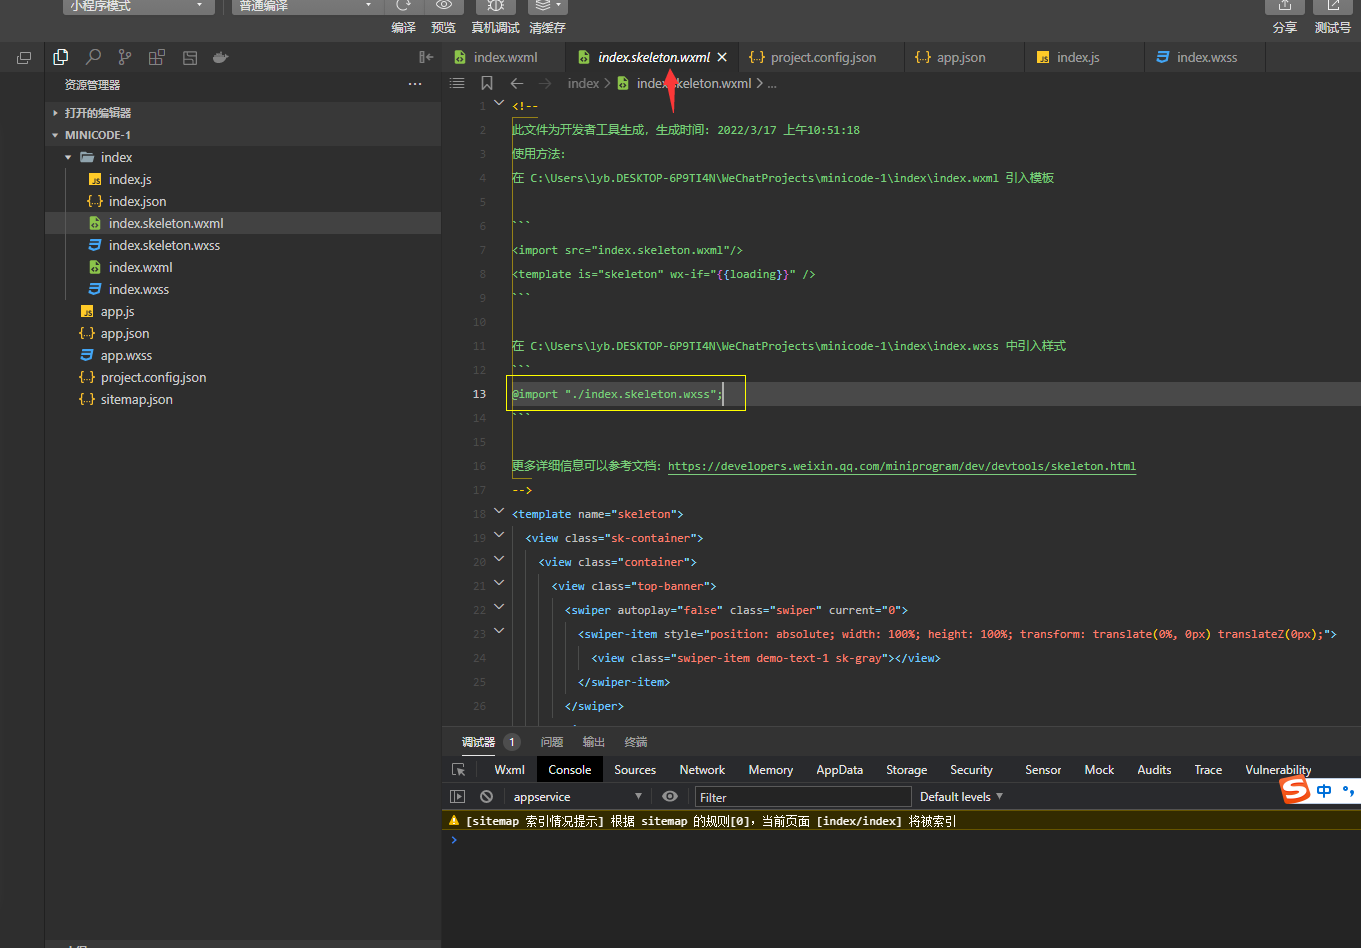Open project.config.json in the file tree
This screenshot has height=948, width=1361.
click(243, 377)
